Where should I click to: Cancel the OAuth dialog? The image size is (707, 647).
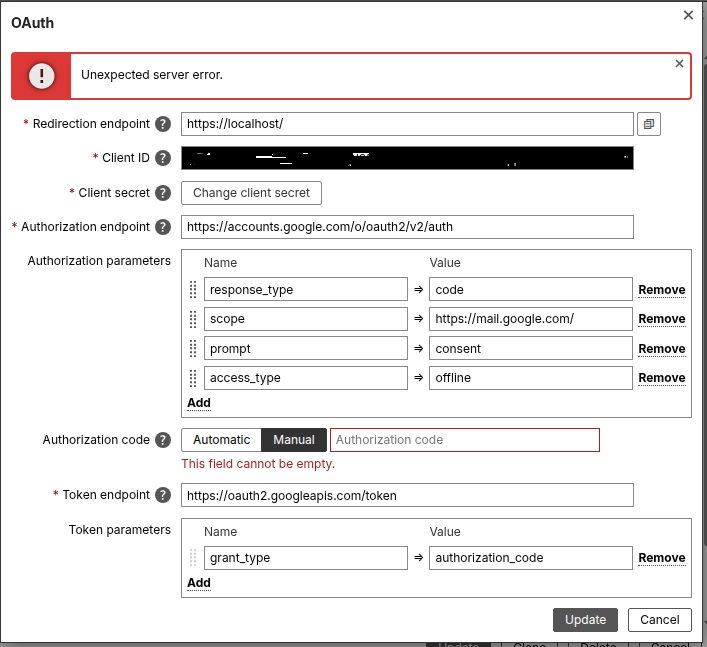pyautogui.click(x=659, y=620)
